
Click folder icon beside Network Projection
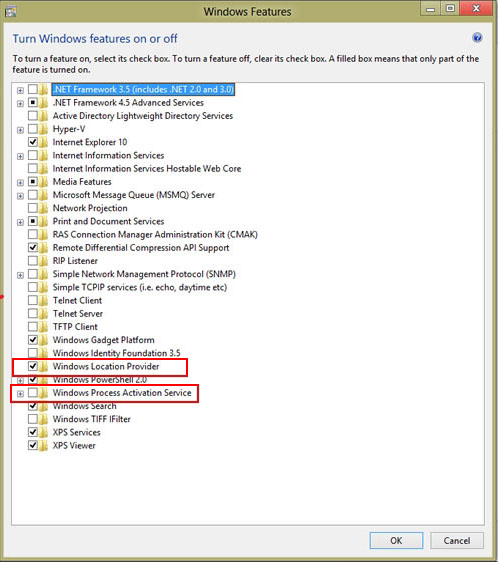[43, 208]
